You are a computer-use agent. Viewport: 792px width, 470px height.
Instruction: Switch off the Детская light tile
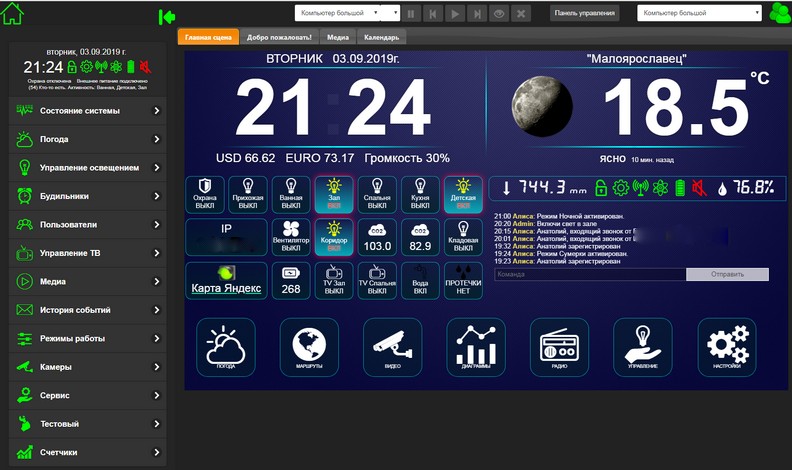(463, 194)
